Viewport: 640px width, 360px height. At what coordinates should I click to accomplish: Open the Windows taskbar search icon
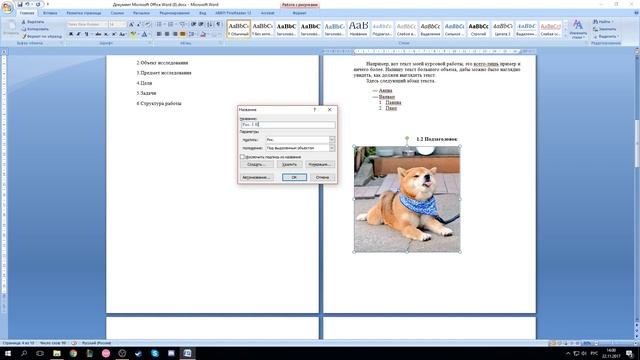(x=24, y=353)
